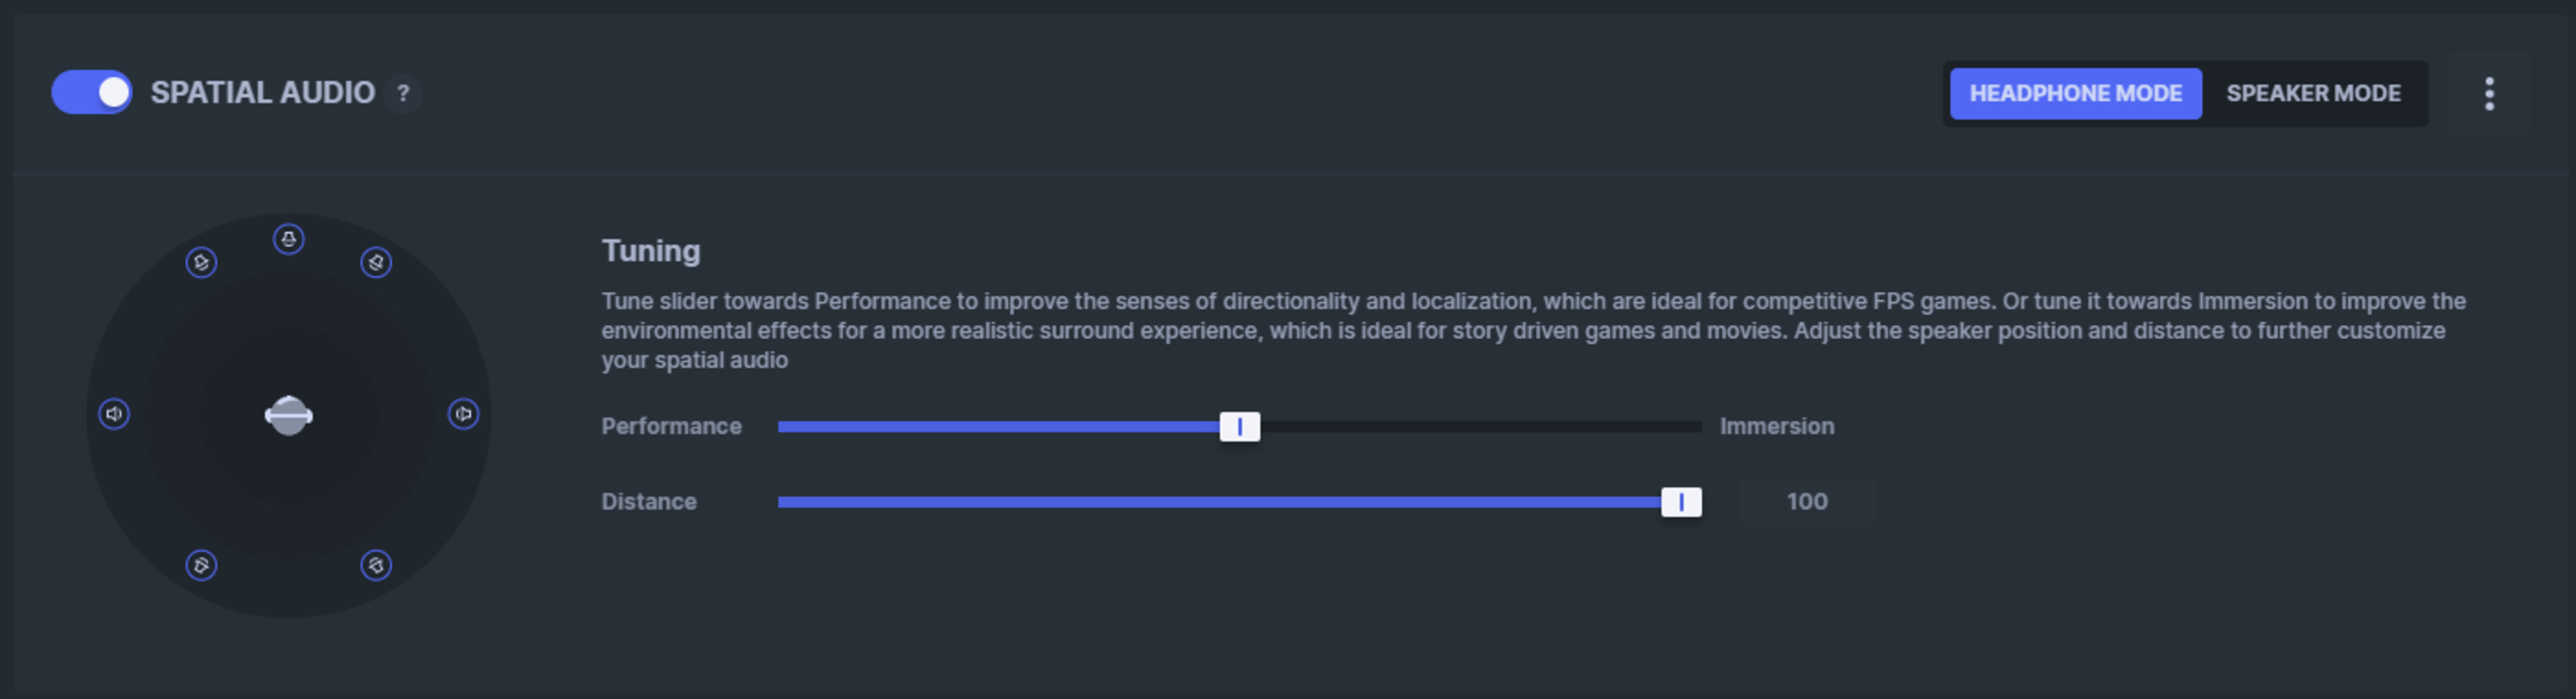Switch to Headphone Mode
Image resolution: width=2576 pixels, height=699 pixels.
pyautogui.click(x=2075, y=94)
